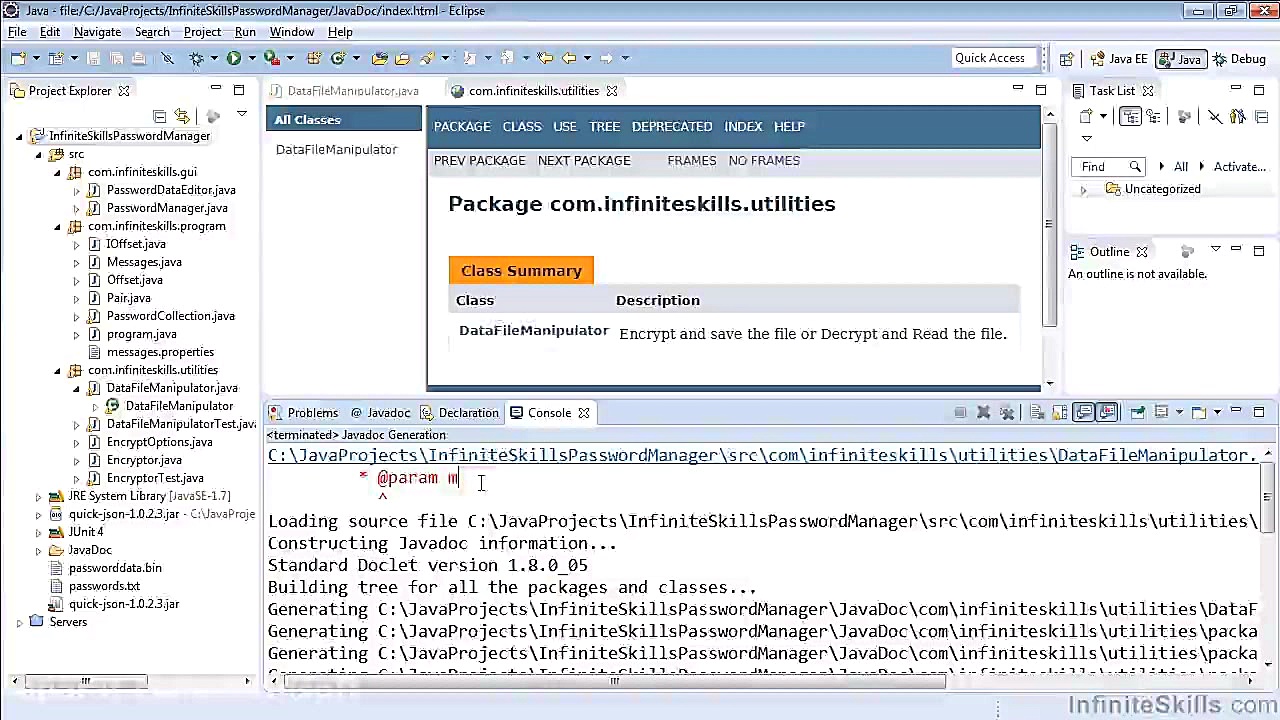Switch to the Java perspective

coord(1179,59)
